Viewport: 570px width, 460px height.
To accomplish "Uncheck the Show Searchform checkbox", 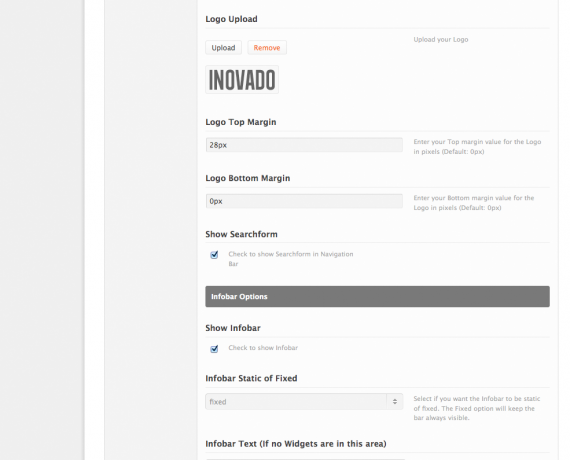I will pyautogui.click(x=214, y=255).
